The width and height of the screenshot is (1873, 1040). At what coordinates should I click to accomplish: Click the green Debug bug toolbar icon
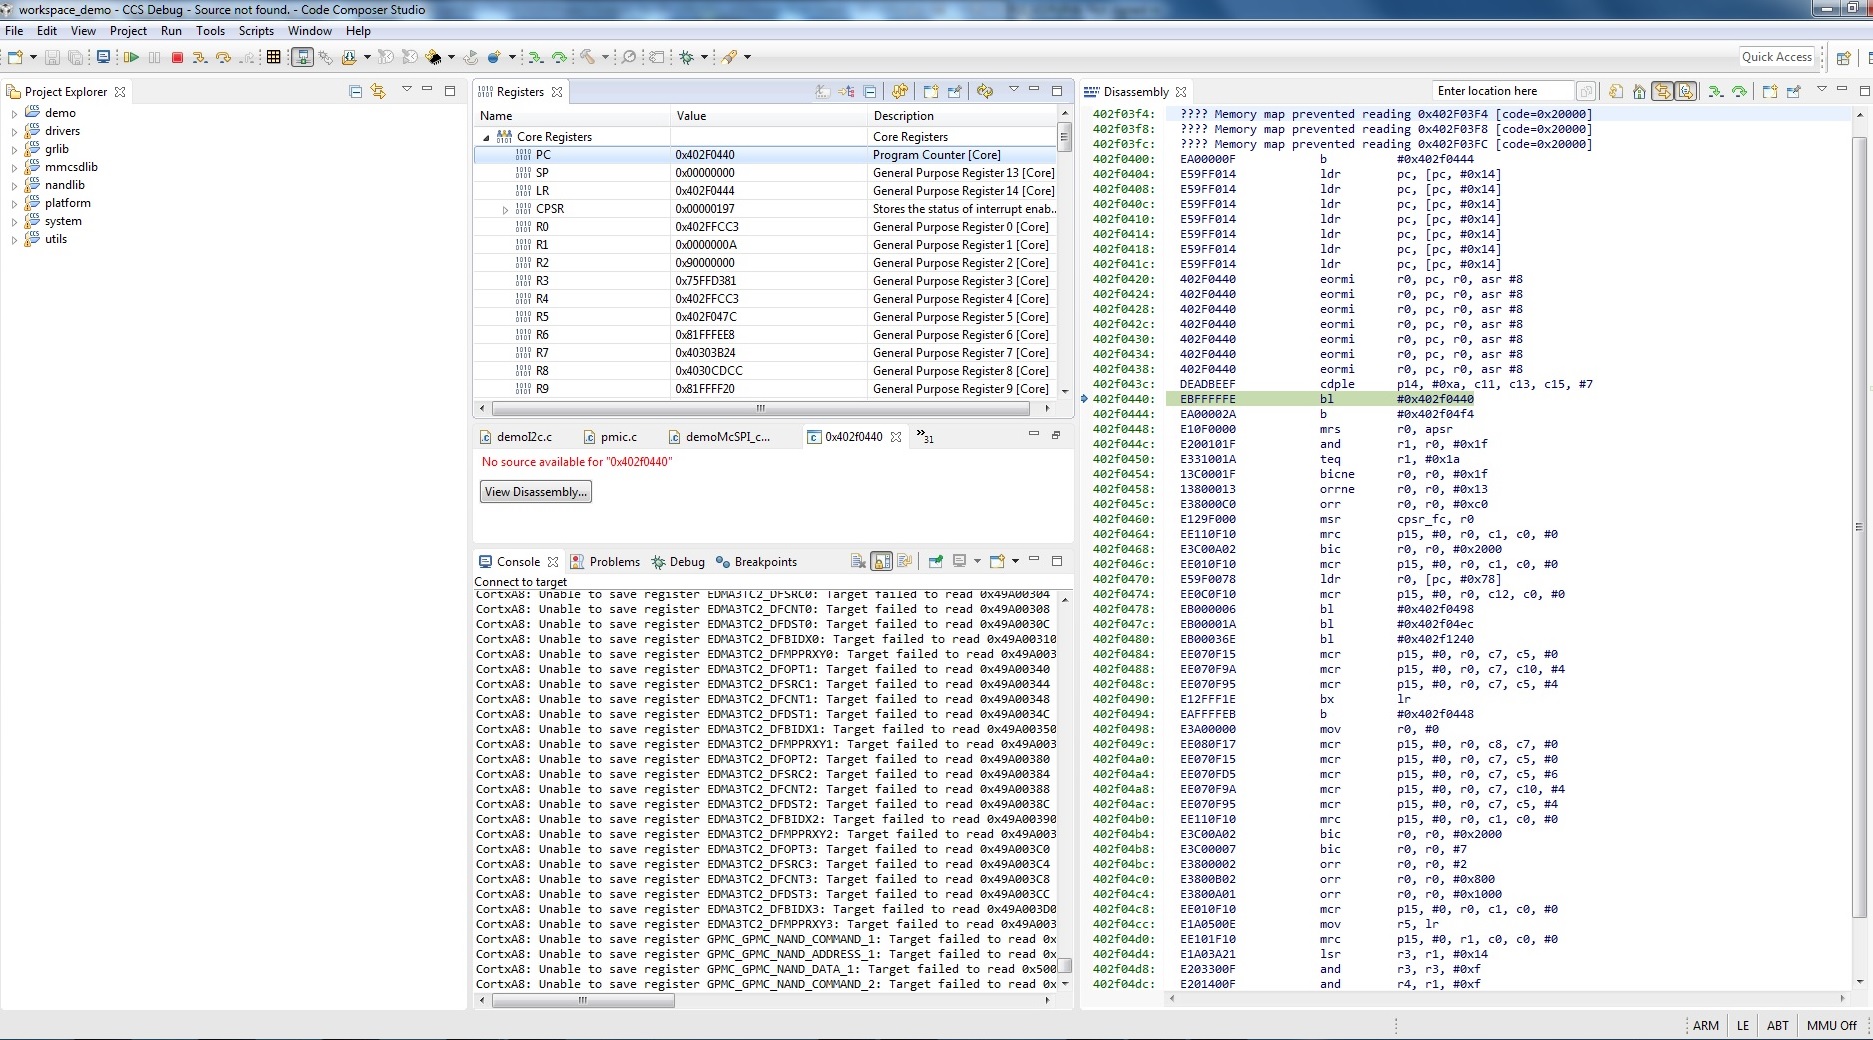point(686,57)
